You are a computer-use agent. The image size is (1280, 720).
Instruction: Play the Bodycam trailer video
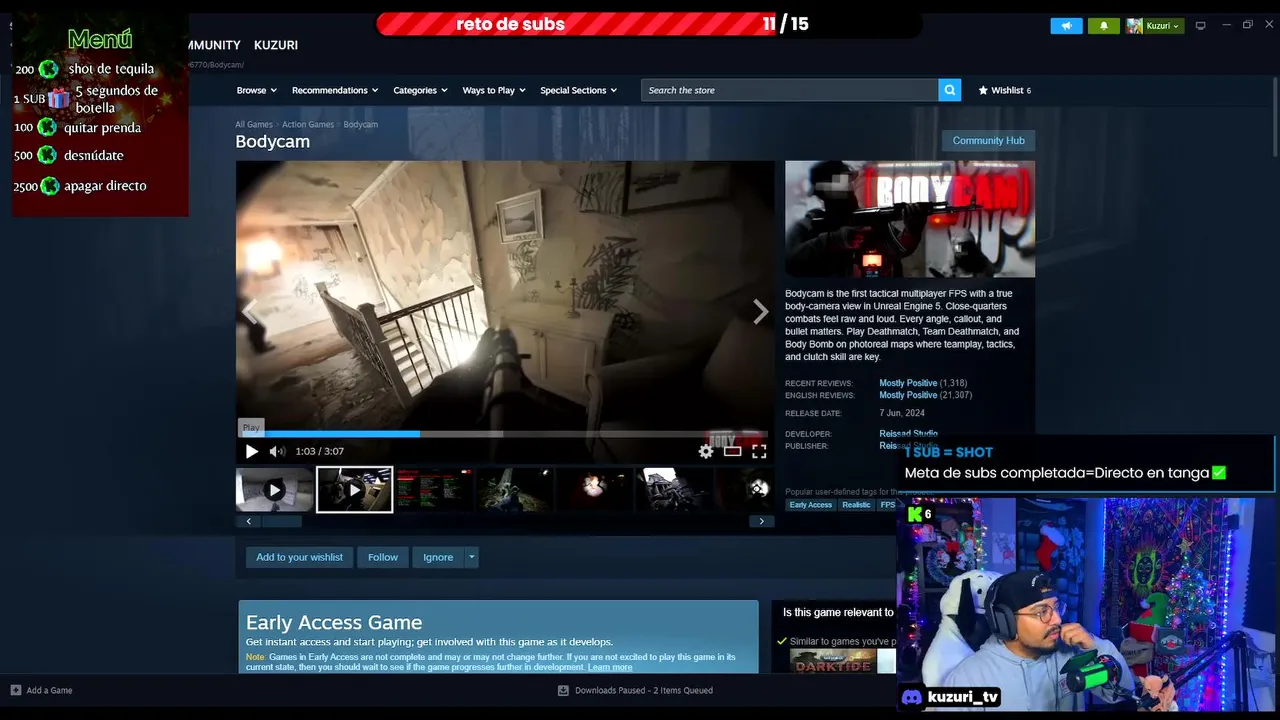point(252,451)
